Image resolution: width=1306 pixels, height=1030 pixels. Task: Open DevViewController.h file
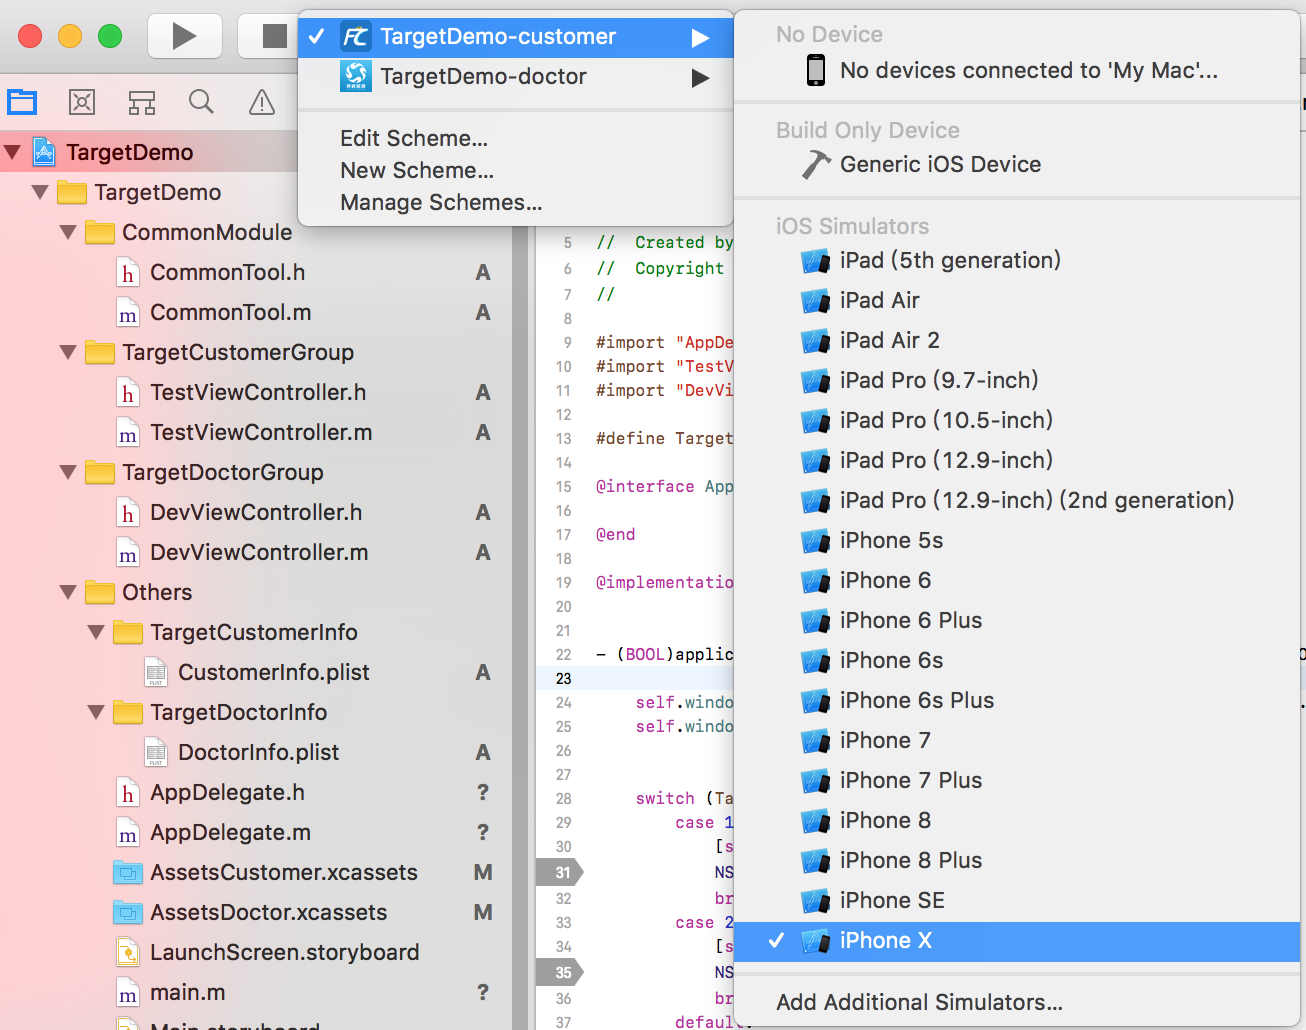tap(256, 512)
